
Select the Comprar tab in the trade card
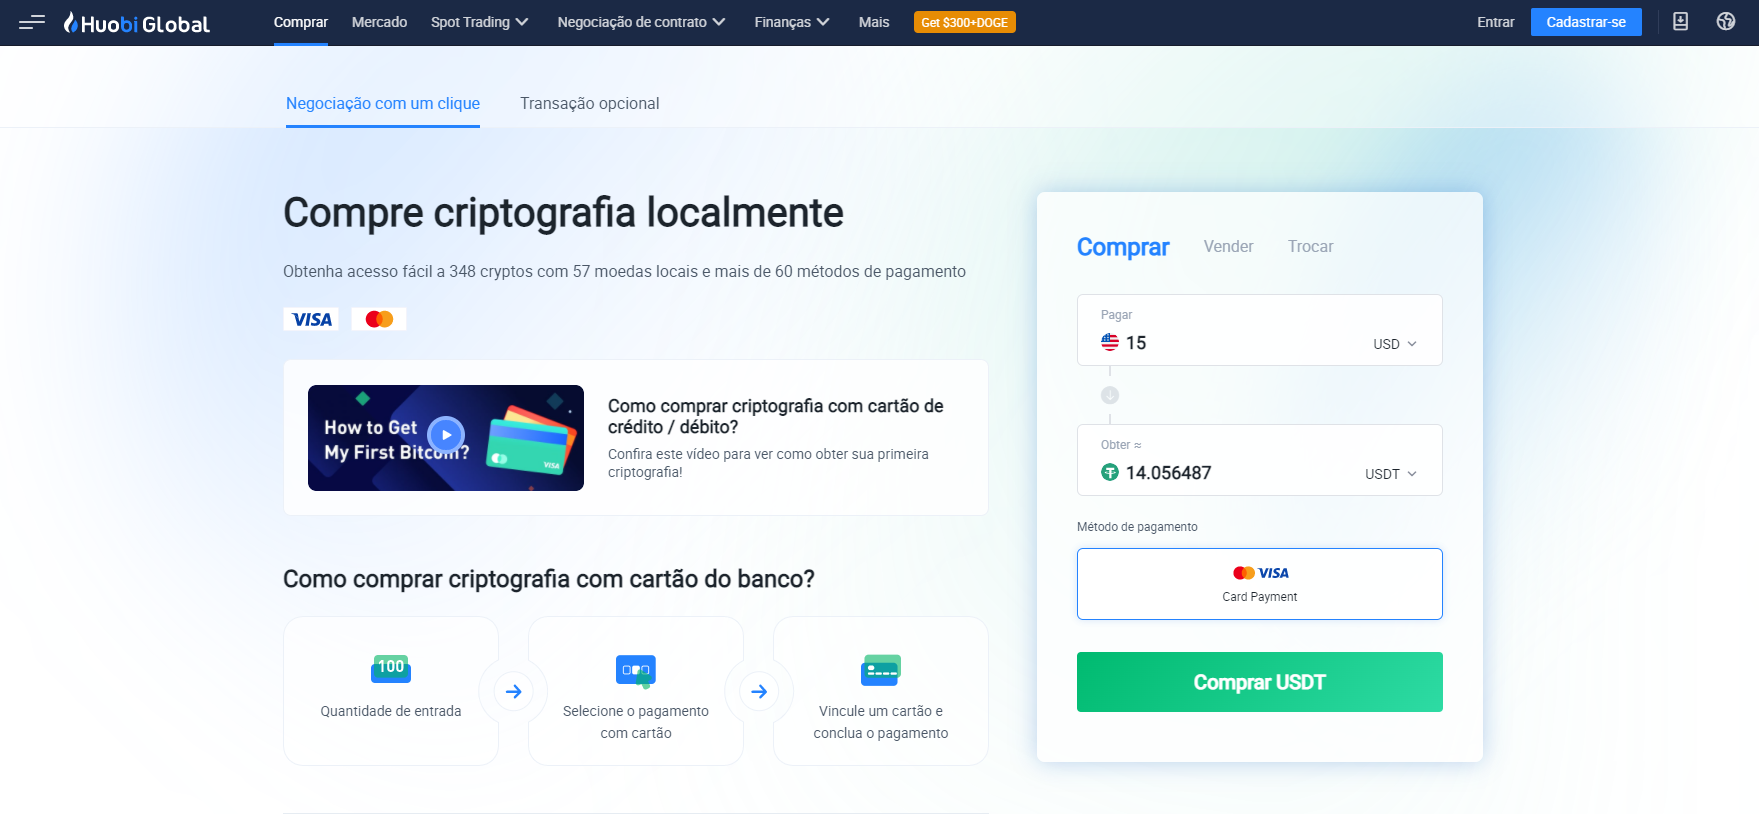click(x=1123, y=247)
